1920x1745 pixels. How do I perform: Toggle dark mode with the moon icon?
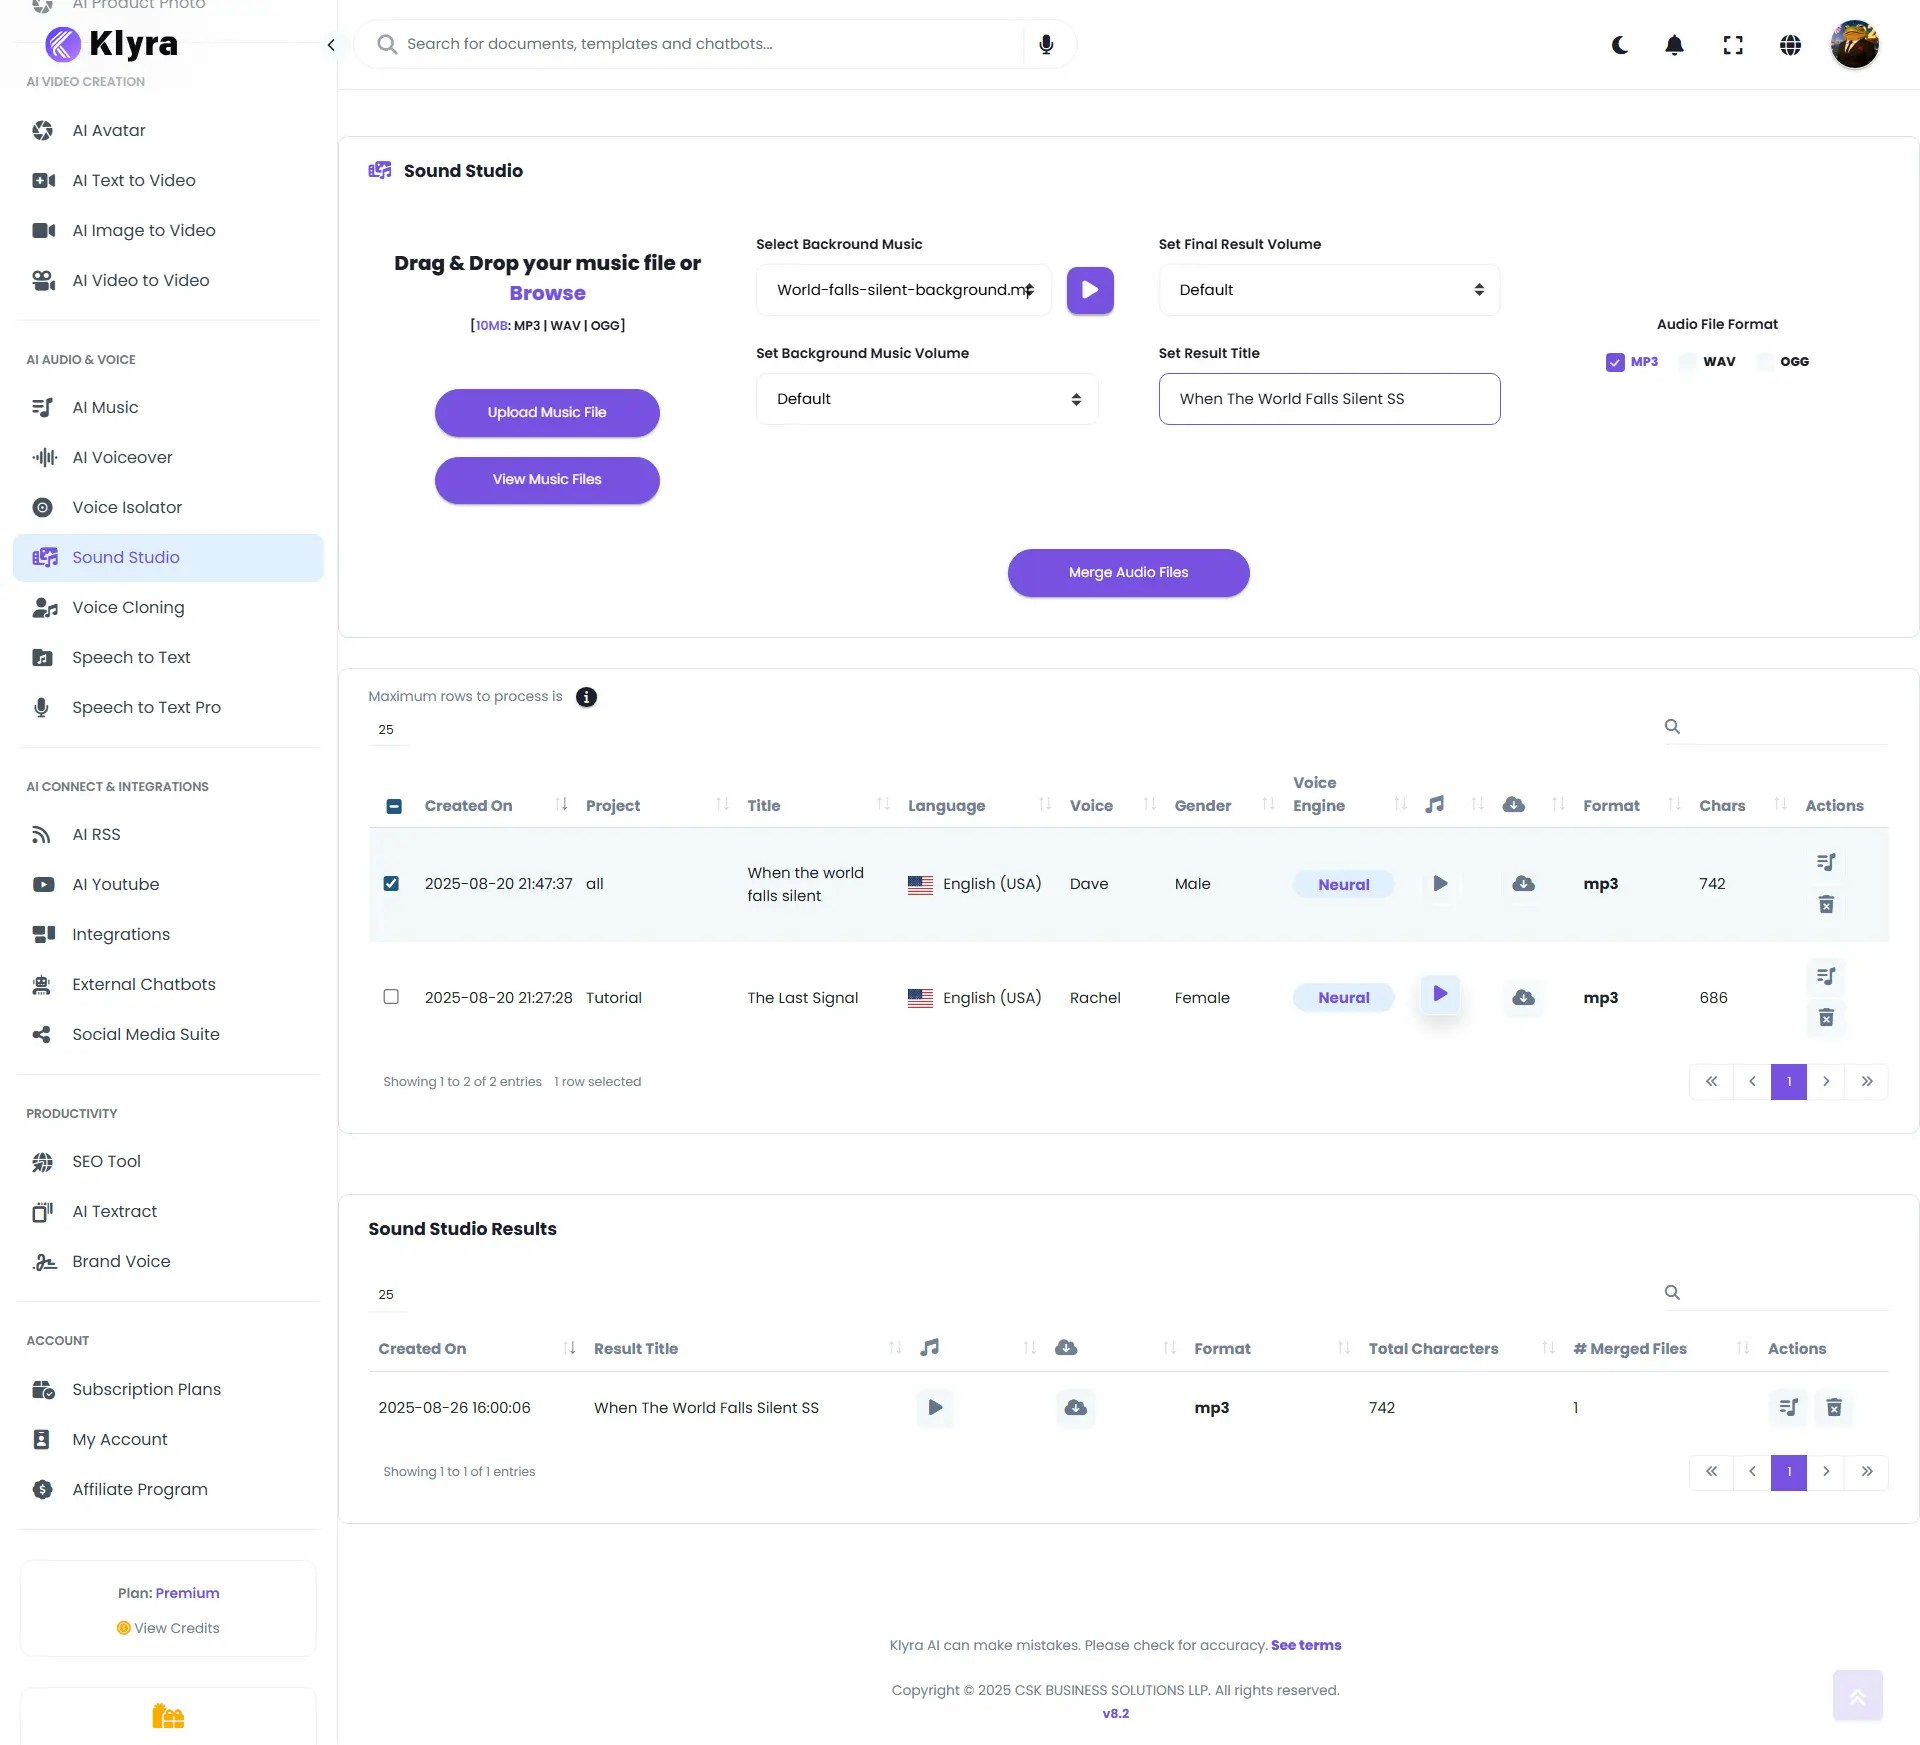1620,45
